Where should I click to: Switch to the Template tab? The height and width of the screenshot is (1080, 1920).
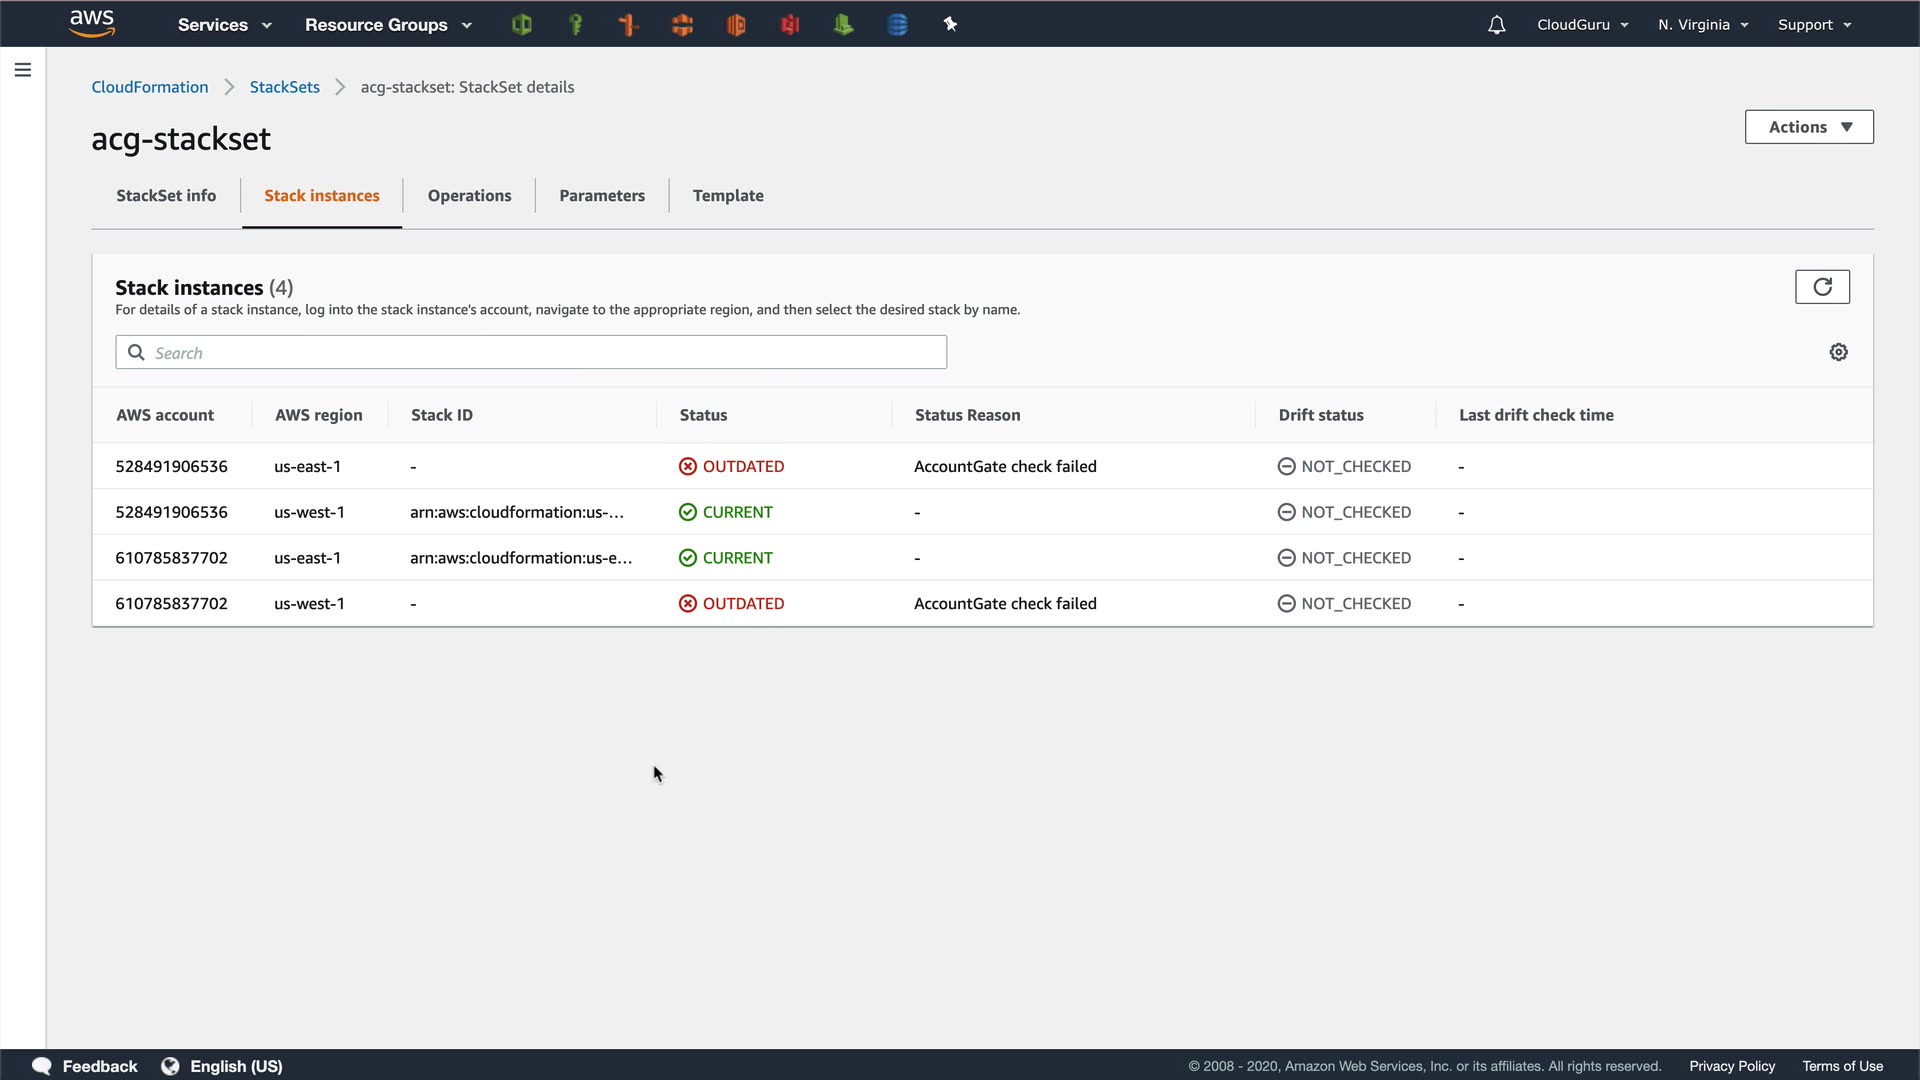[x=728, y=196]
